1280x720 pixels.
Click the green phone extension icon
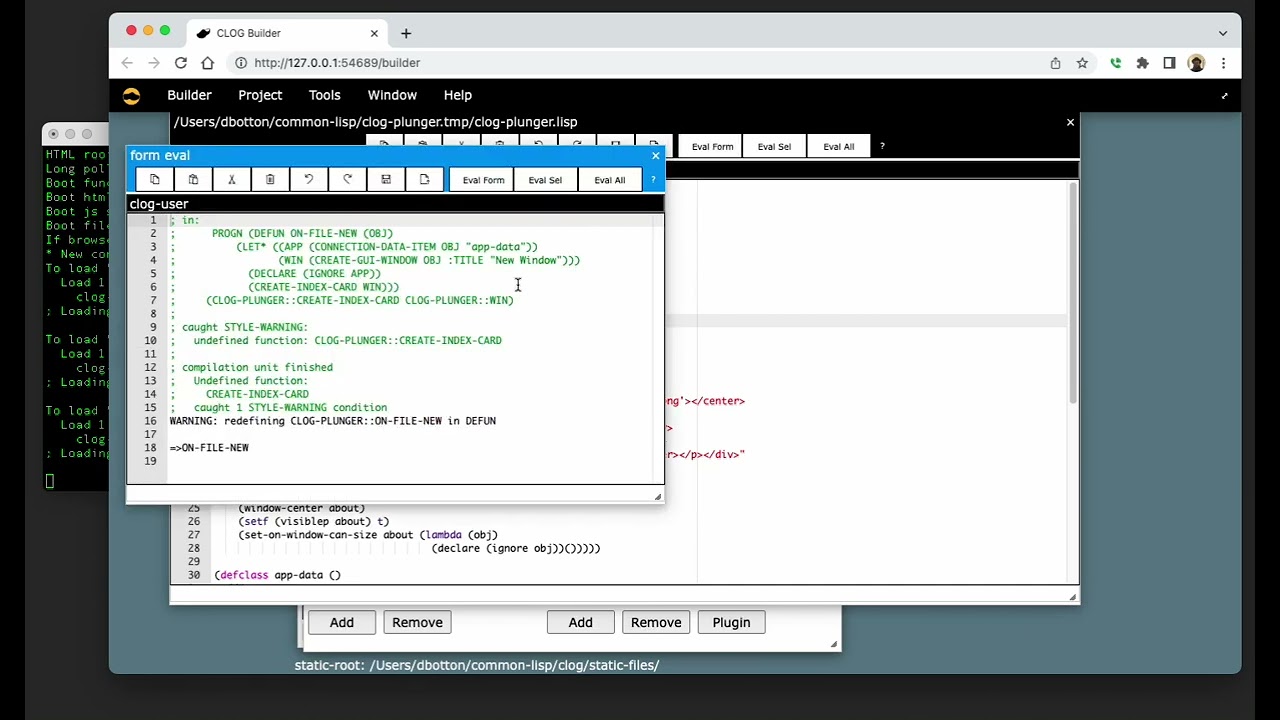1115,63
